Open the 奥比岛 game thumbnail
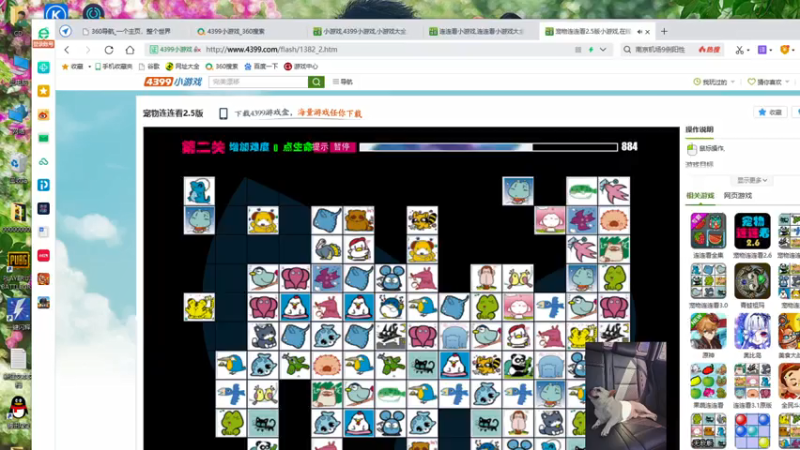Screen dimensions: 800x450 pyautogui.click(x=752, y=331)
